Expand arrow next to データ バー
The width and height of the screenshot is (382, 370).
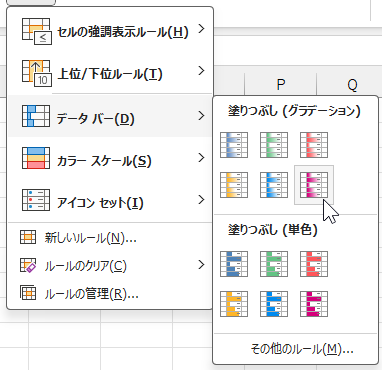pos(201,116)
